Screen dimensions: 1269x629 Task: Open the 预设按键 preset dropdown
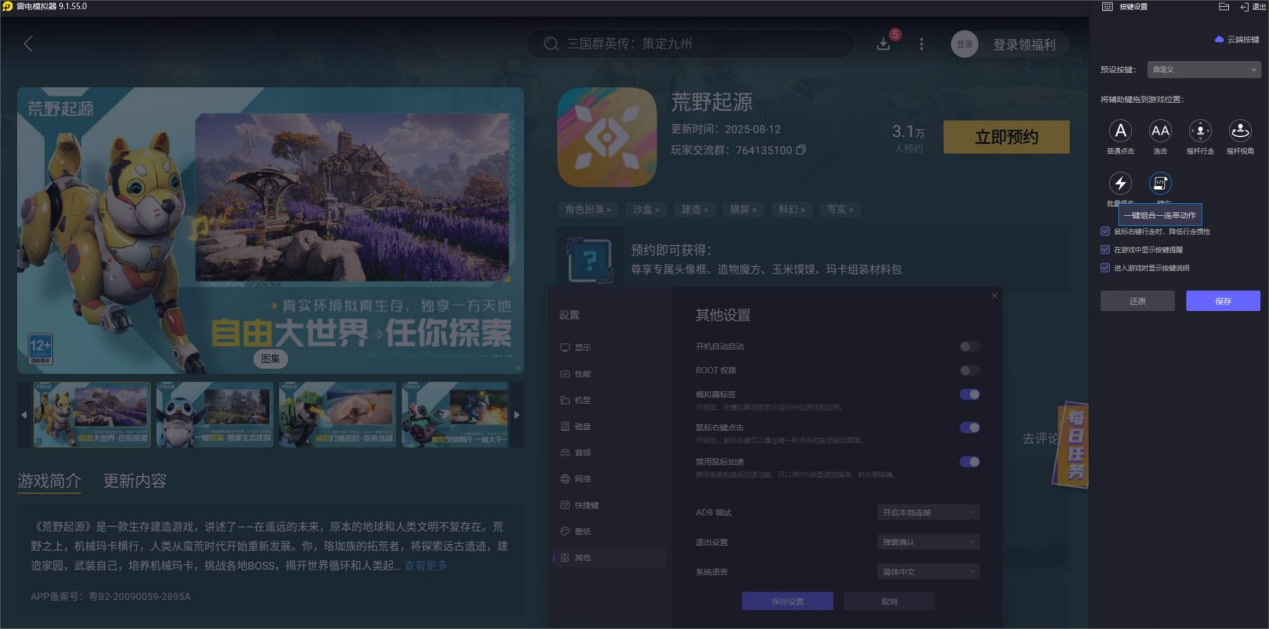[1203, 69]
